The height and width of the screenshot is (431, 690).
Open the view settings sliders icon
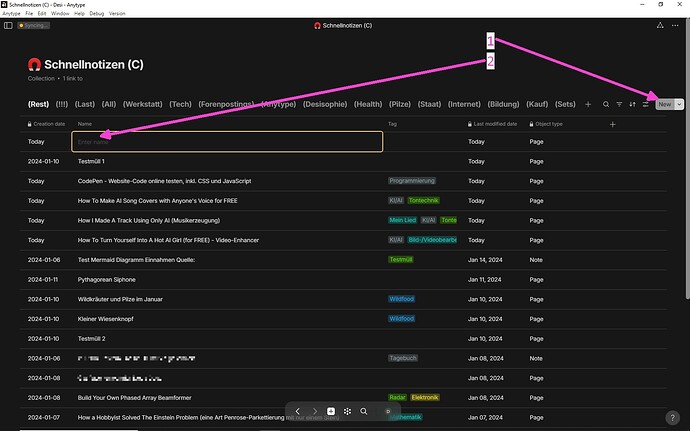646,104
